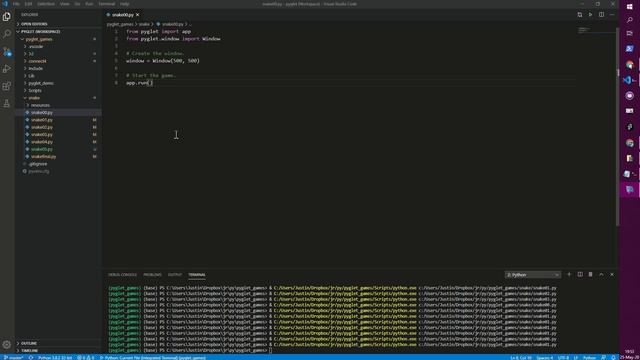Close the snake00.py editor tab
This screenshot has width=640, height=360.
(138, 15)
